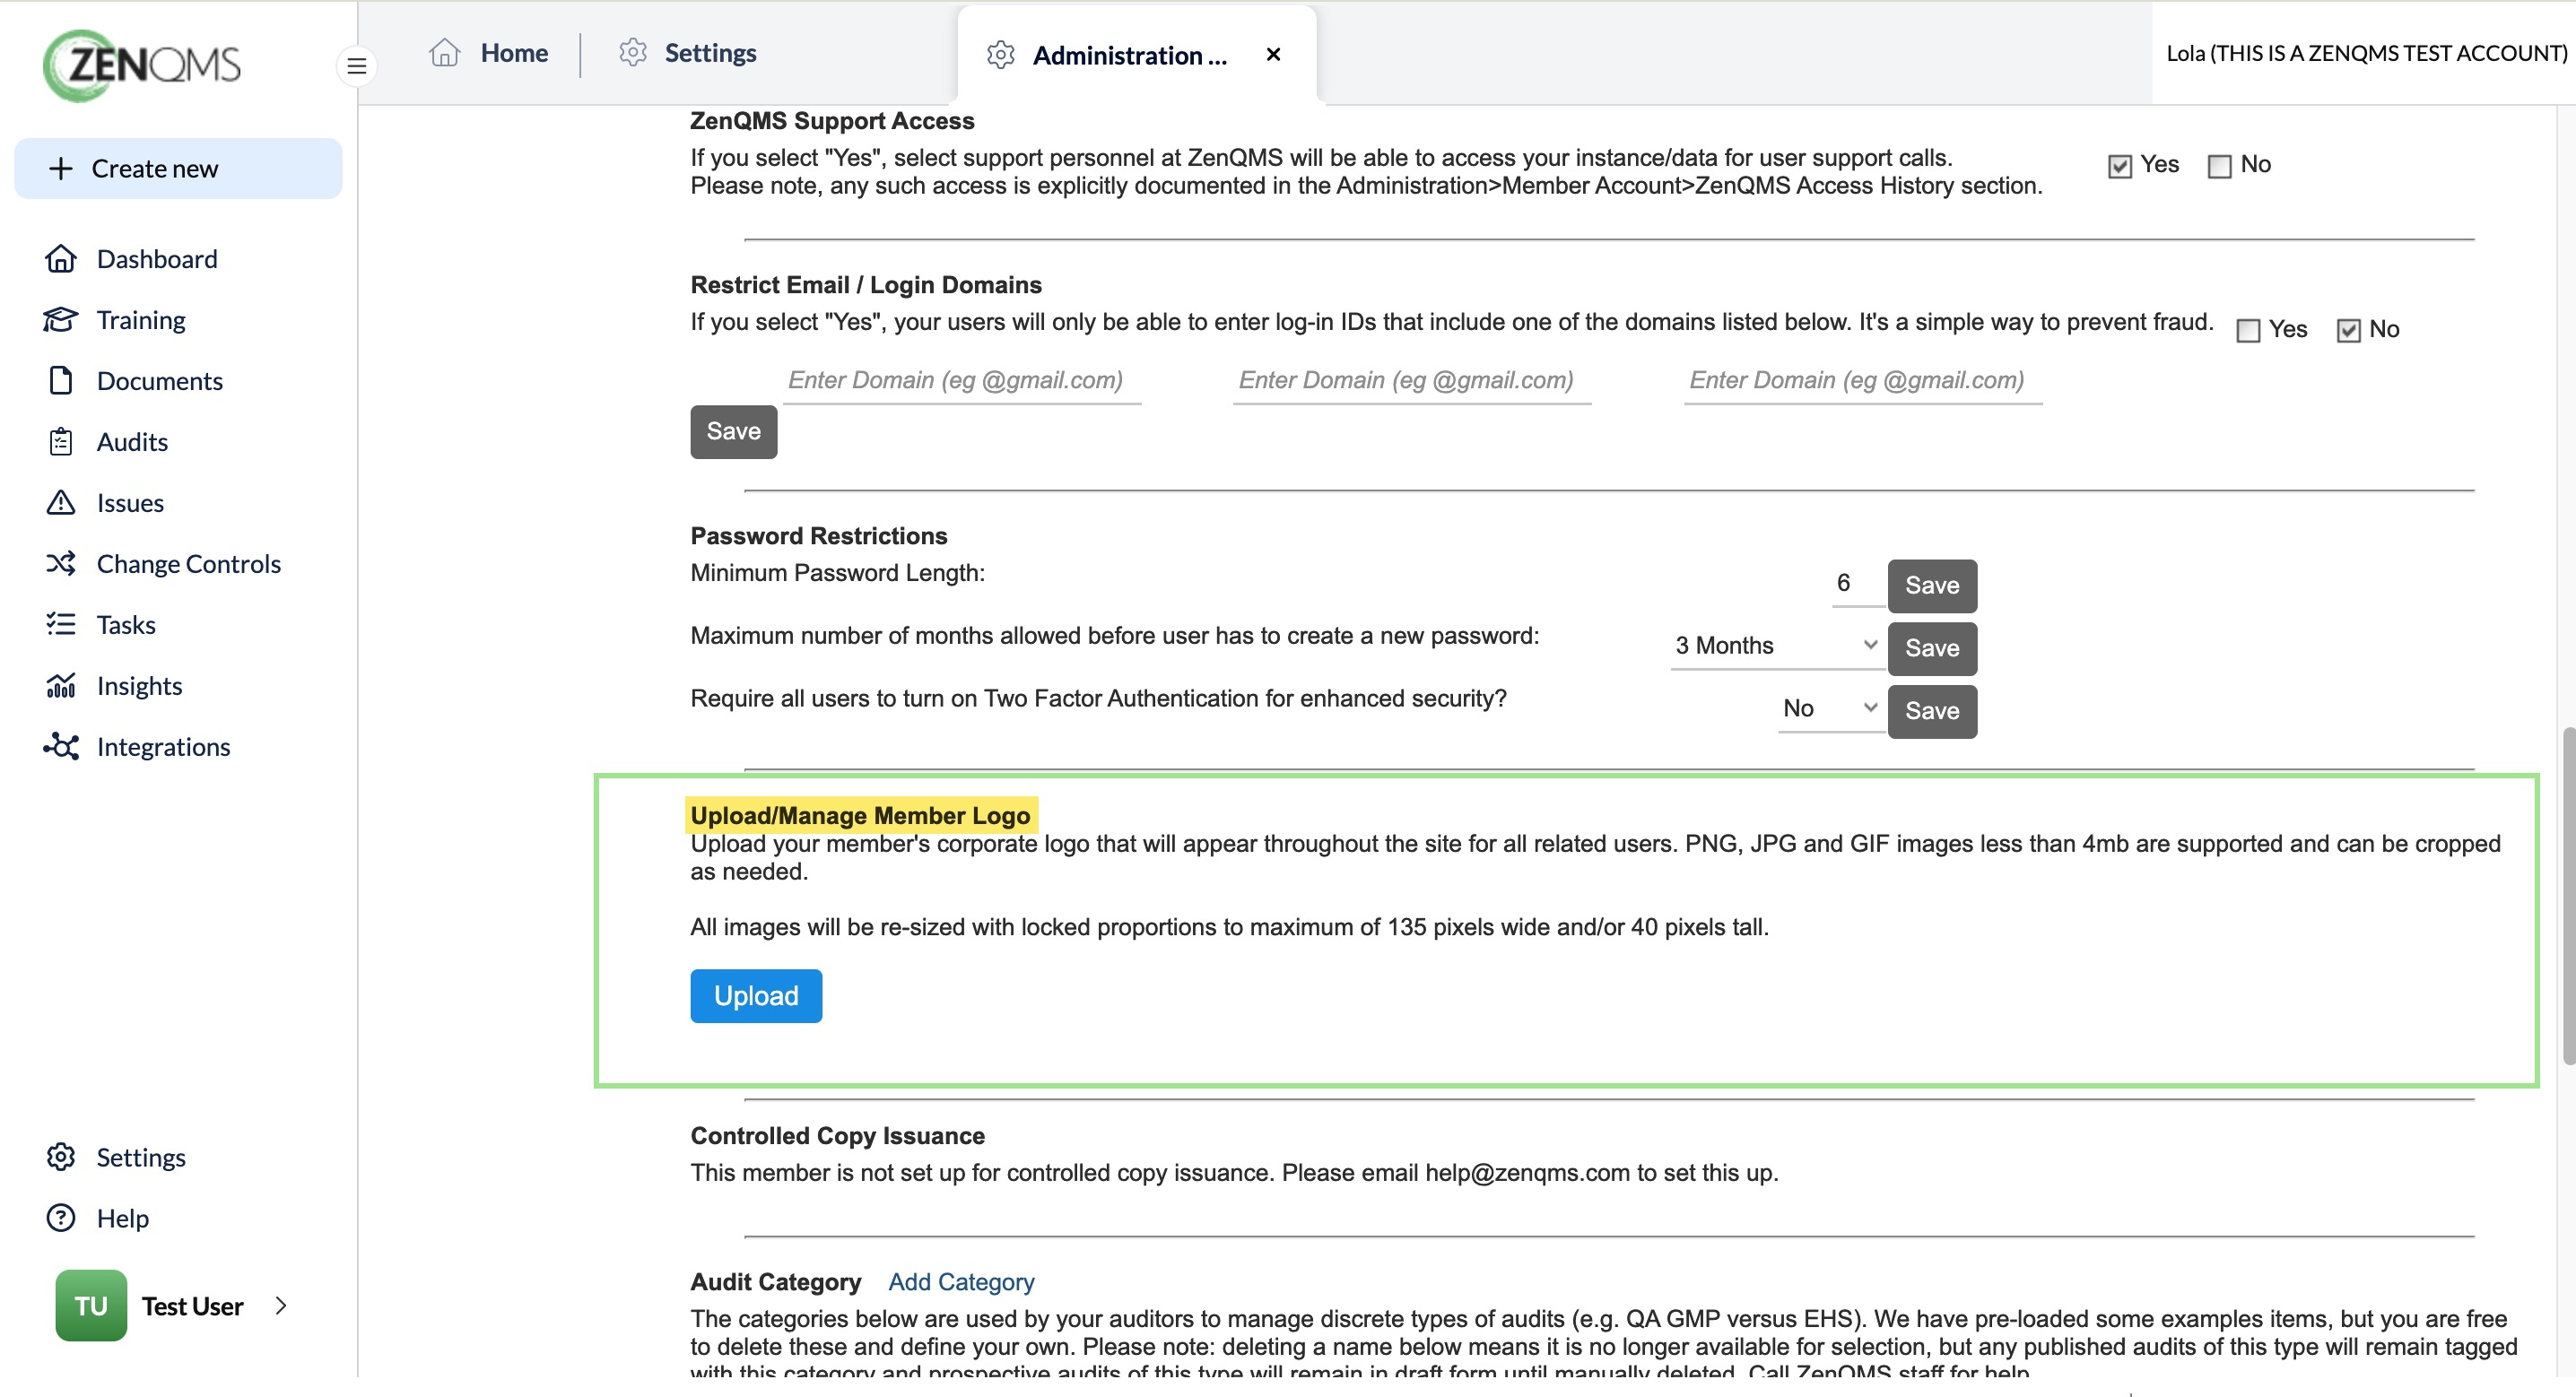Open Tasks in the sidebar
This screenshot has width=2576, height=1397.
pos(126,625)
